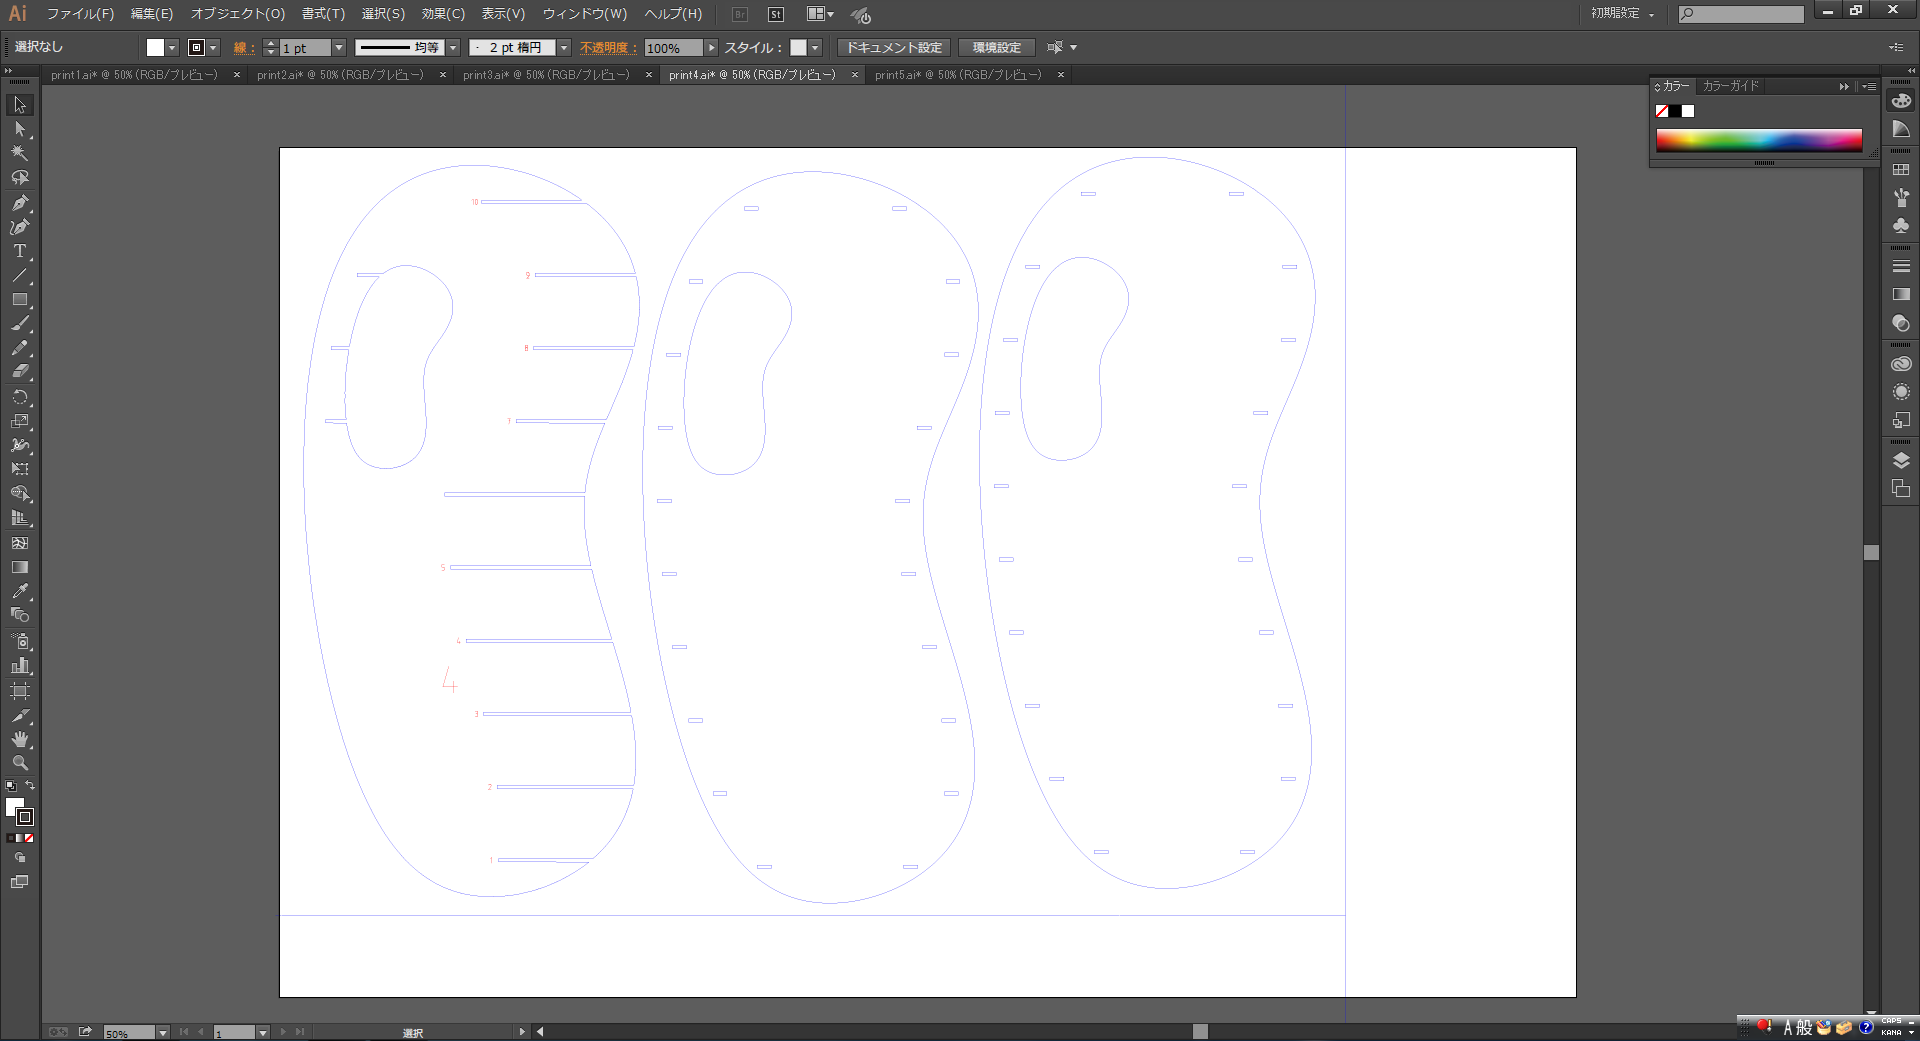Select the Curvature tool

[20, 226]
